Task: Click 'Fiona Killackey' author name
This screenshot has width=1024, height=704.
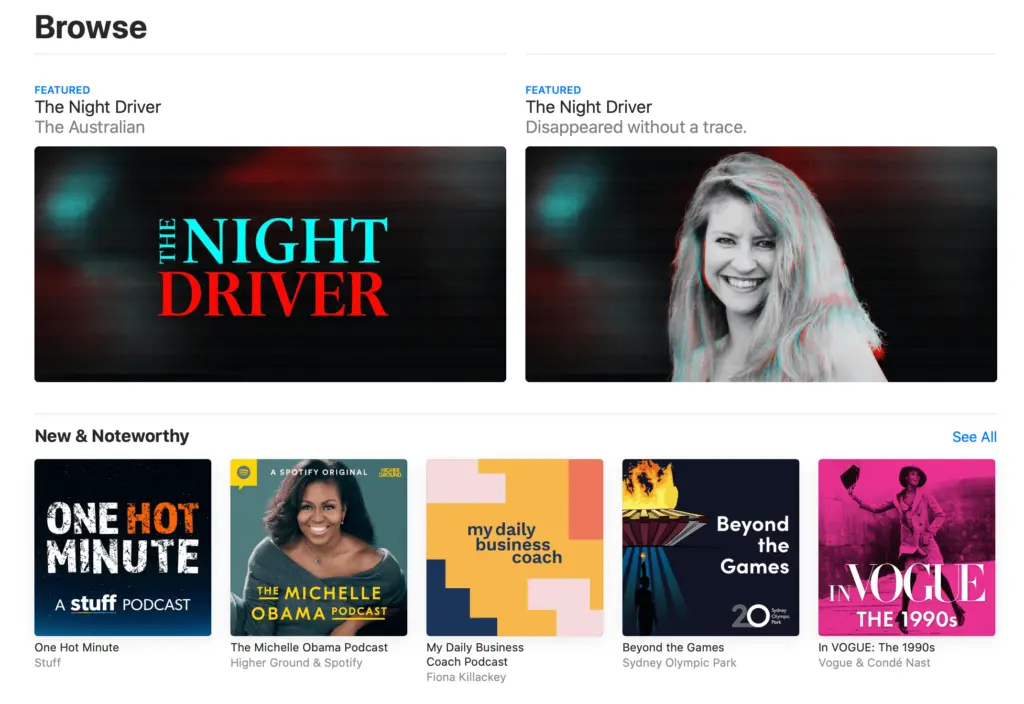Action: (x=466, y=677)
